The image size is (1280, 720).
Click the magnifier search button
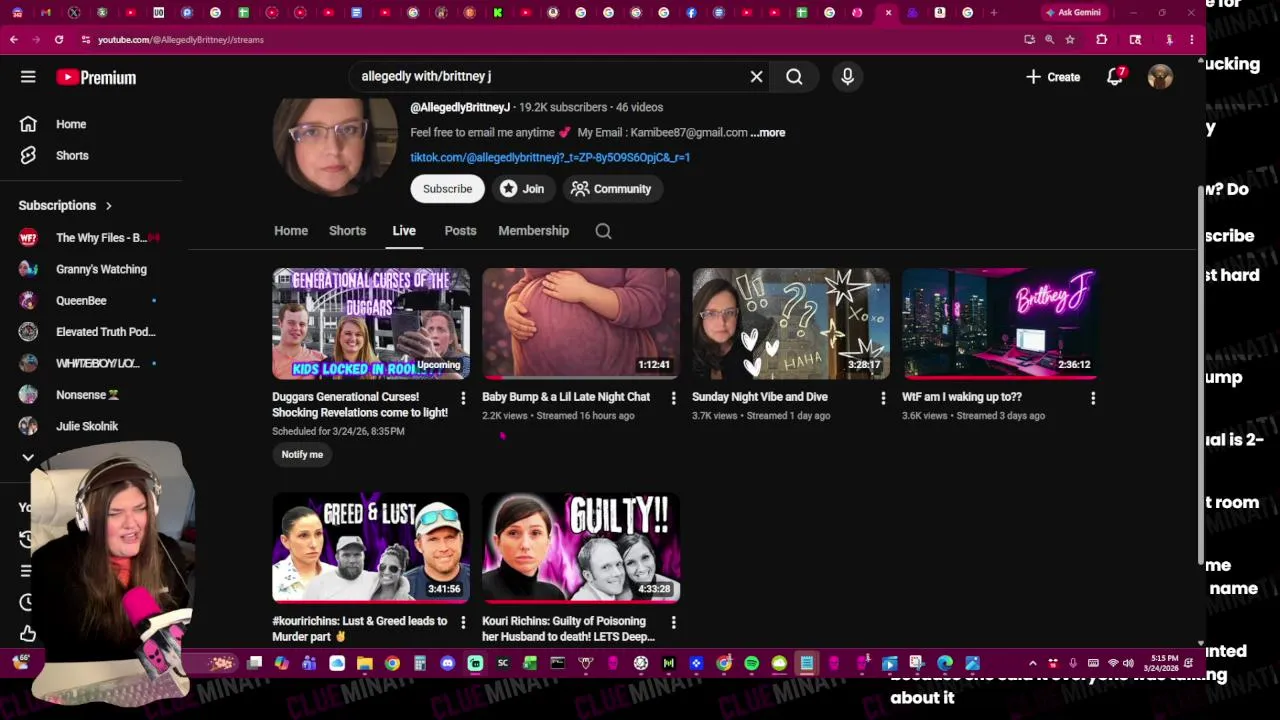tap(794, 76)
